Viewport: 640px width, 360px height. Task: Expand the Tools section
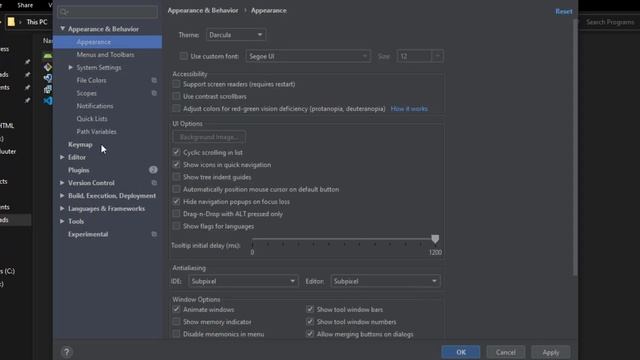[62, 221]
